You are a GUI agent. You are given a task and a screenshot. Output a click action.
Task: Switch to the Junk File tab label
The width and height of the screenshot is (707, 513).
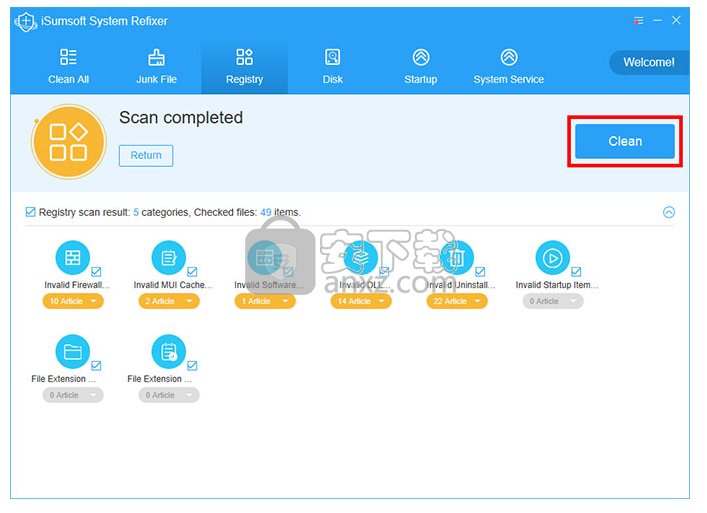[156, 79]
